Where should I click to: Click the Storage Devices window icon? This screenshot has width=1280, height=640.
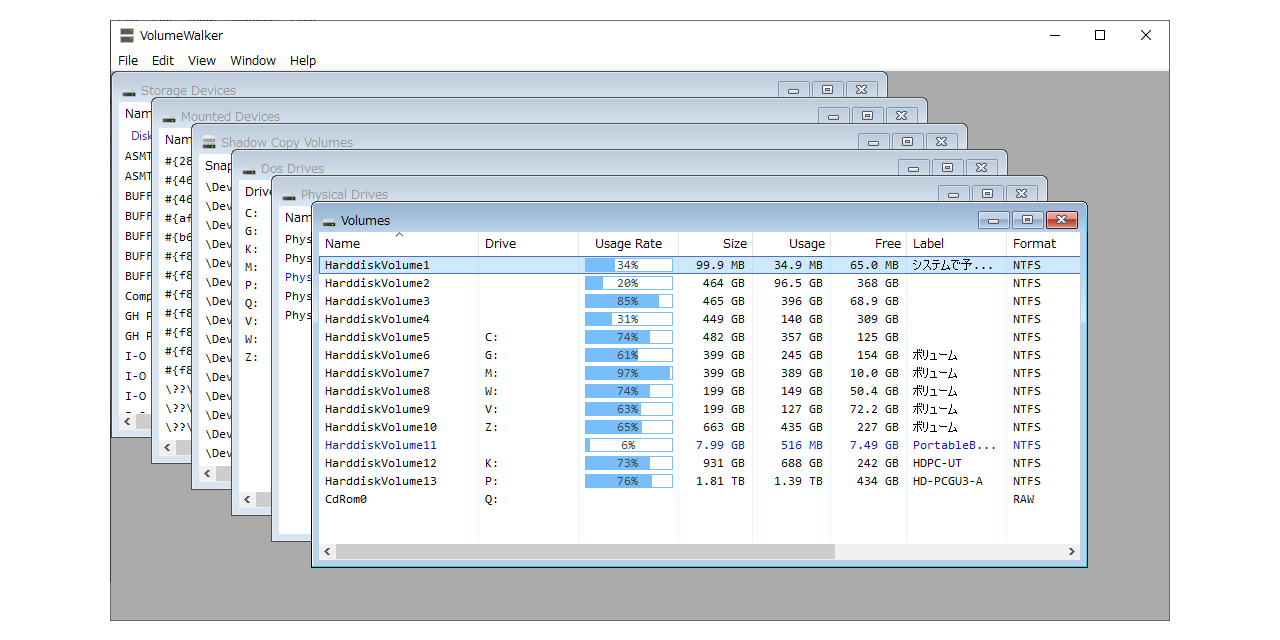[x=128, y=91]
